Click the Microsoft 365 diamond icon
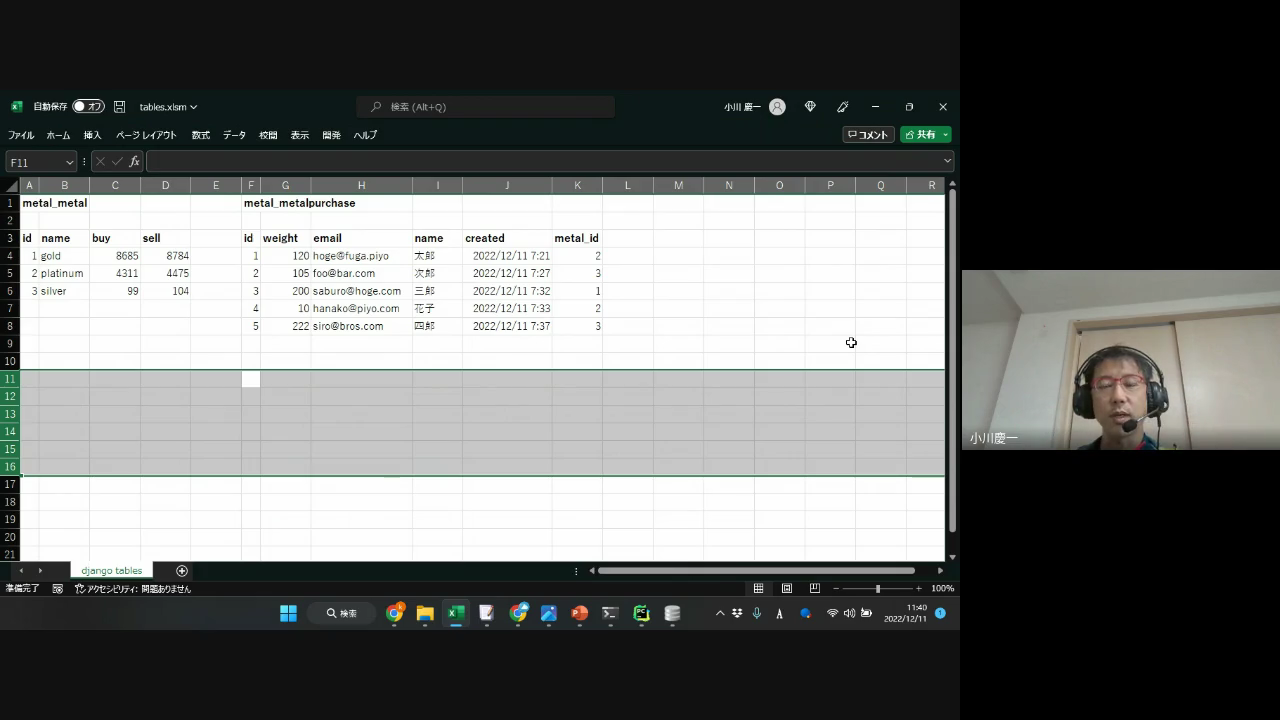1280x720 pixels. pyautogui.click(x=810, y=107)
